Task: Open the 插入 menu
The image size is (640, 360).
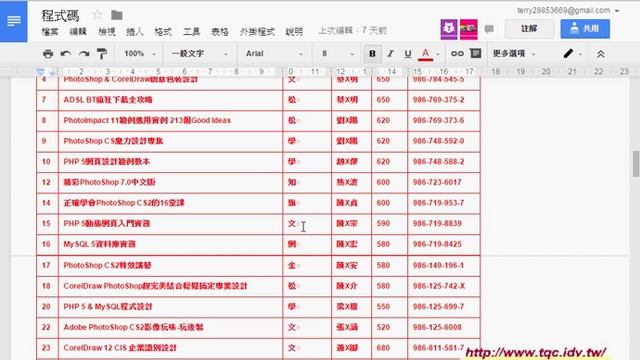Action: click(135, 31)
